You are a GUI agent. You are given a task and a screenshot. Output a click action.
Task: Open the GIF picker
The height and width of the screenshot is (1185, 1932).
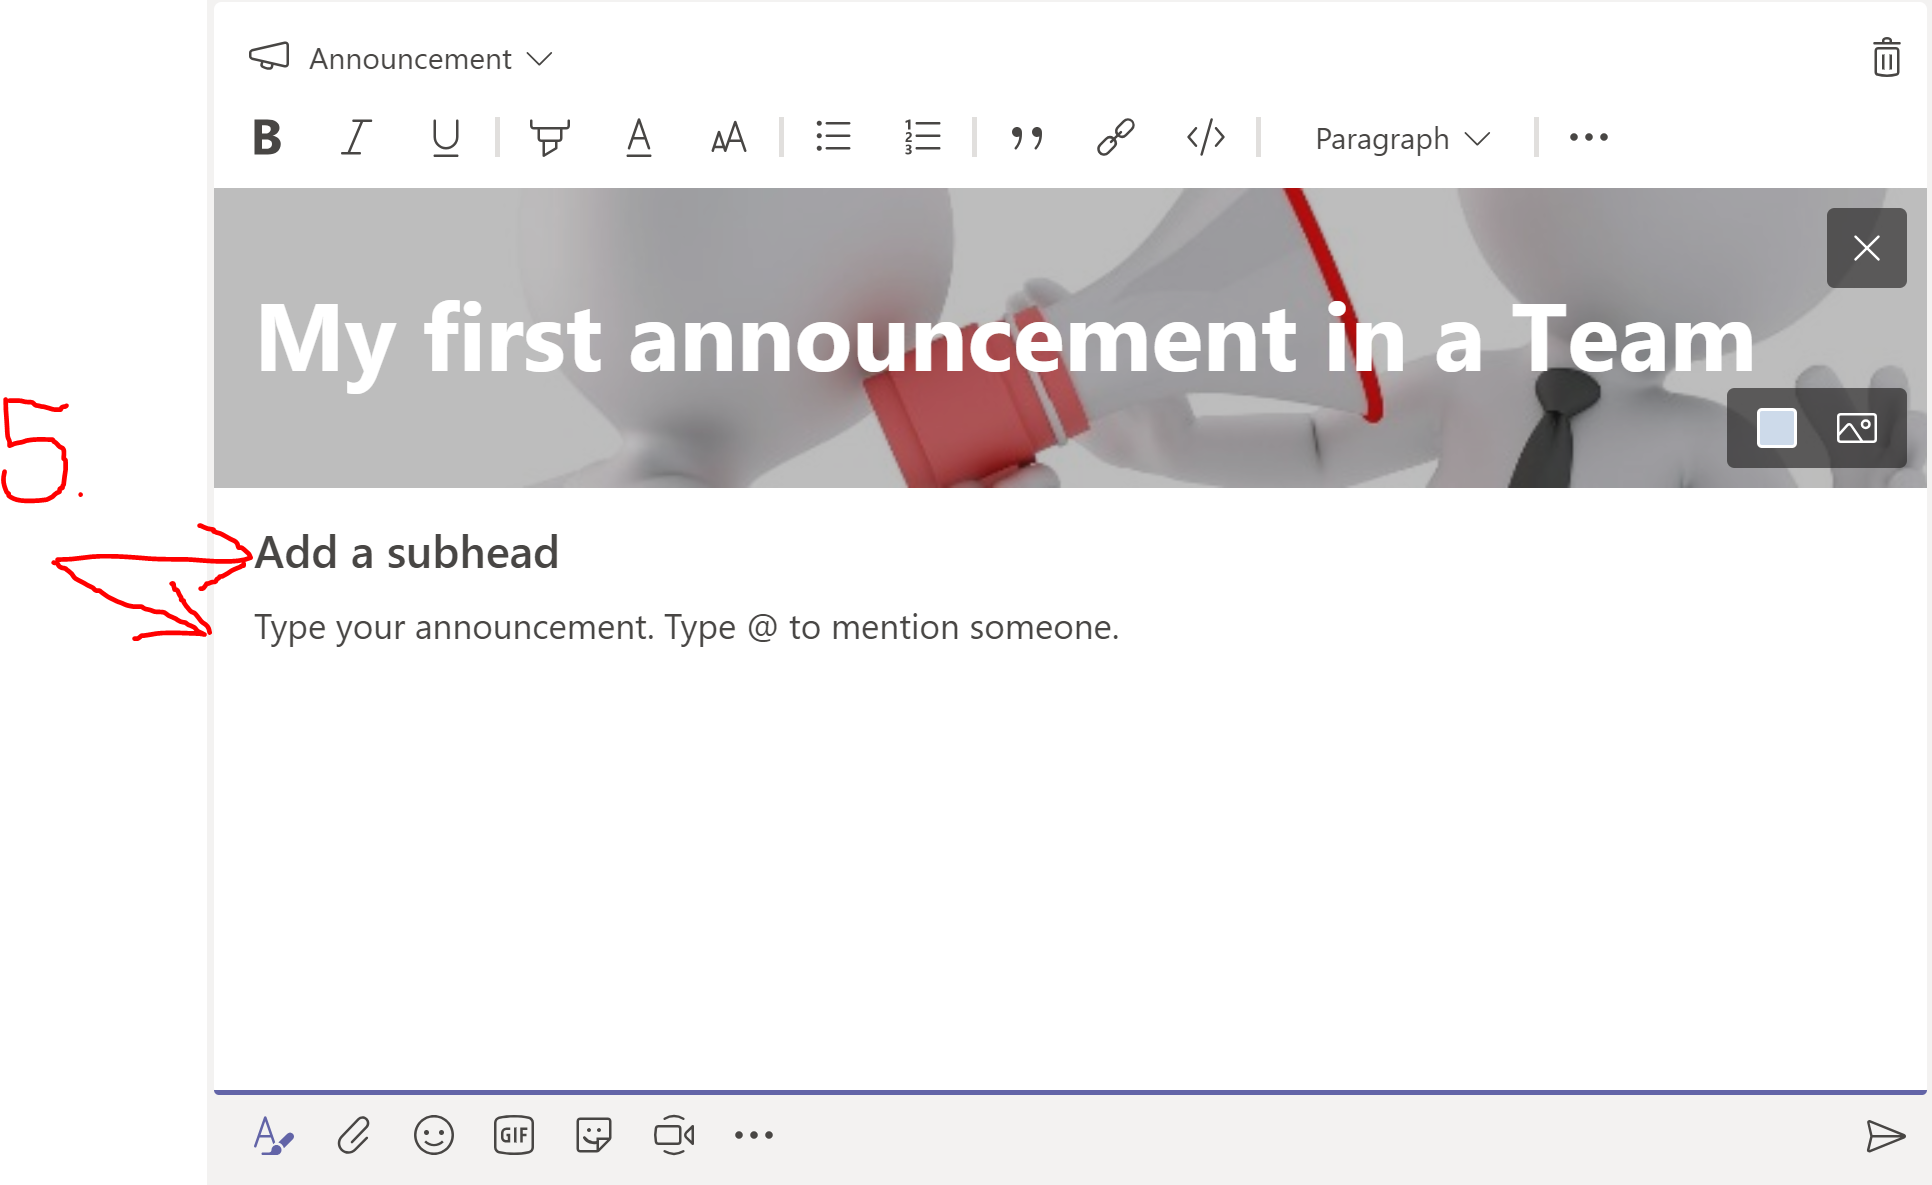pyautogui.click(x=514, y=1136)
